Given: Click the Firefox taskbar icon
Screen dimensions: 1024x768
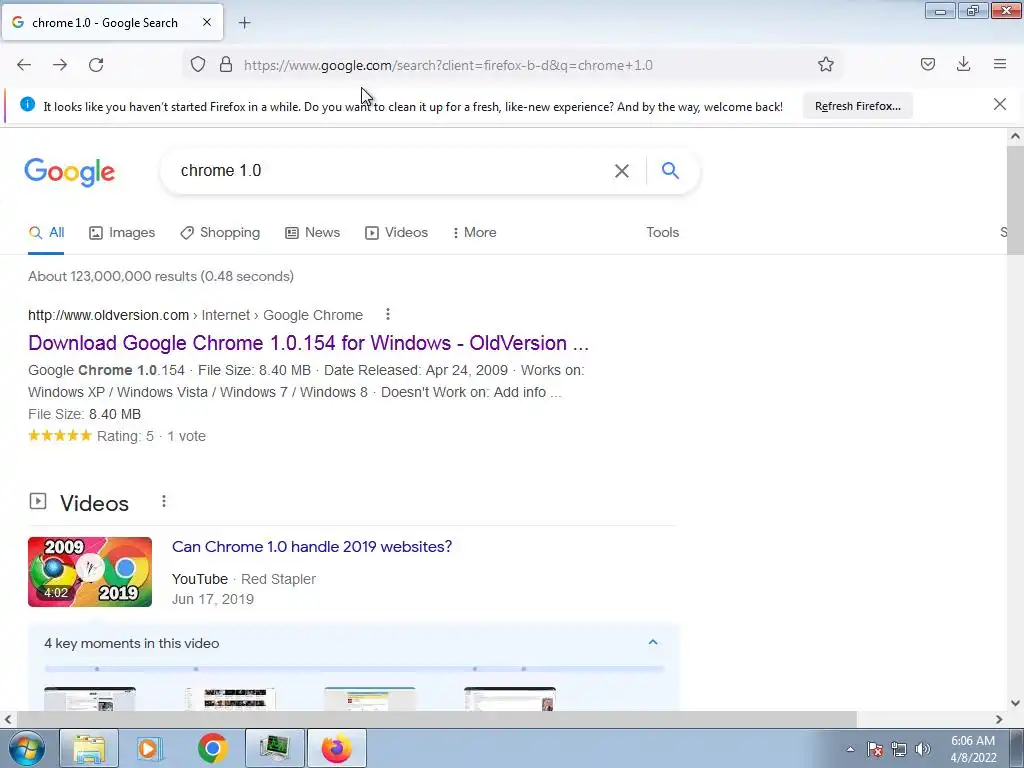Looking at the screenshot, I should [x=336, y=748].
